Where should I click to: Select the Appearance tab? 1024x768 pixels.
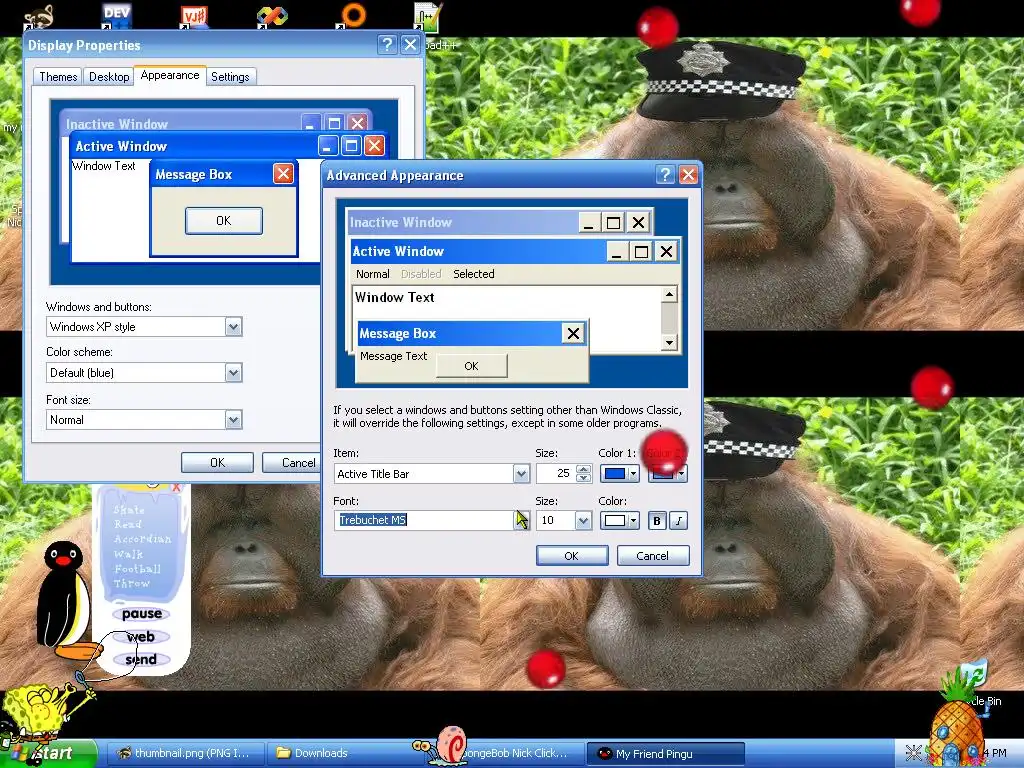point(170,75)
